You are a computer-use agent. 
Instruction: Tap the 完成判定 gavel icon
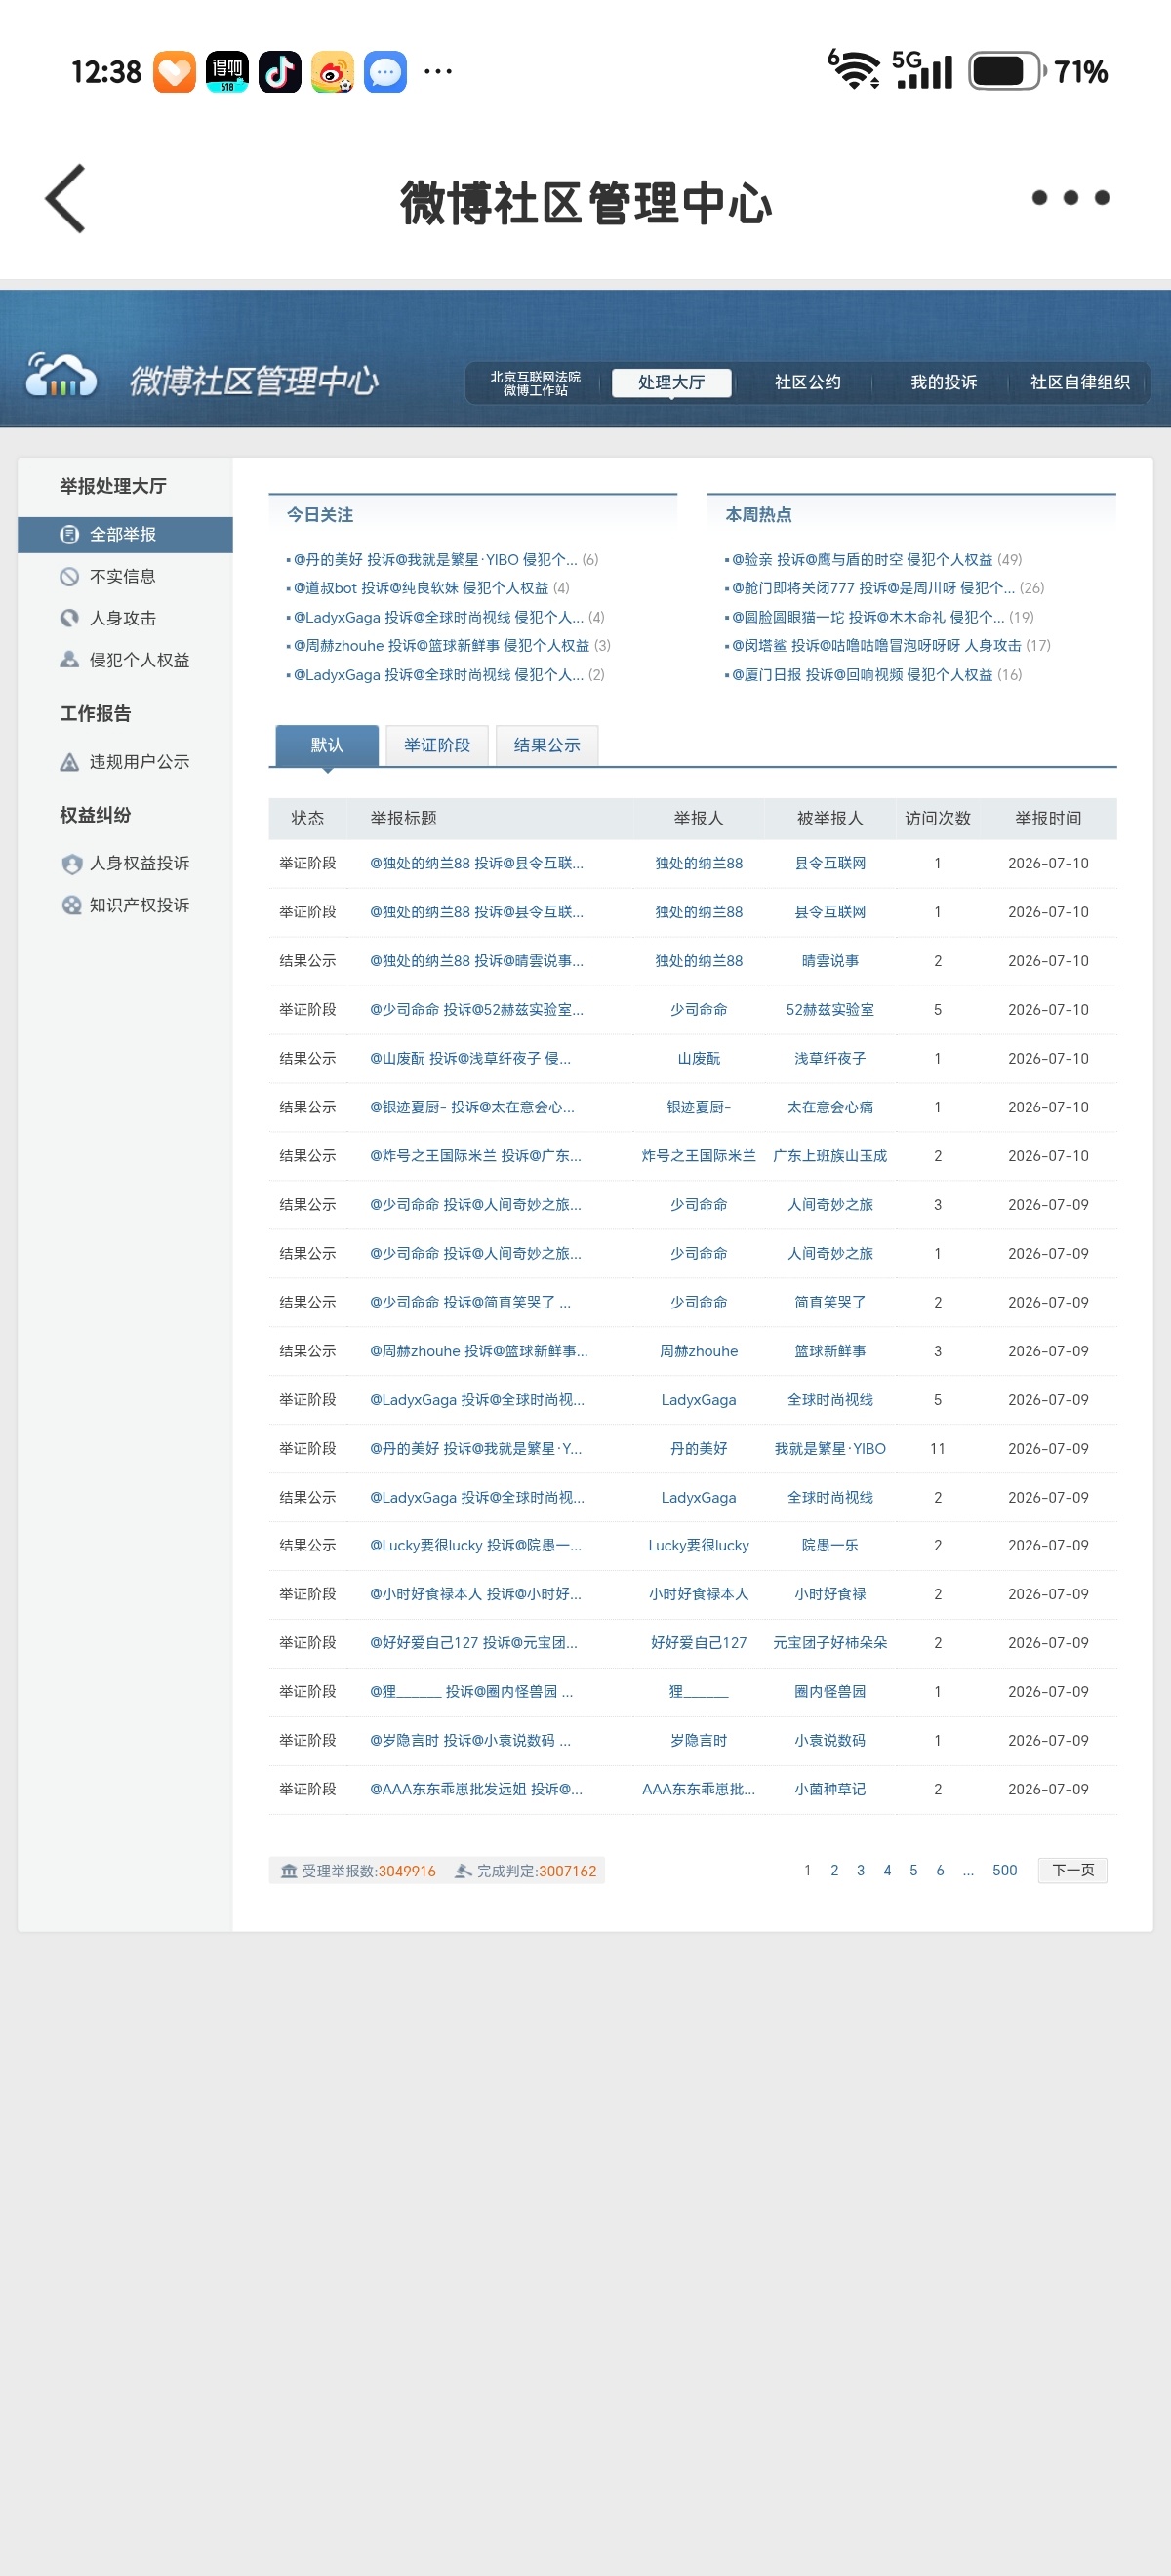(463, 1871)
